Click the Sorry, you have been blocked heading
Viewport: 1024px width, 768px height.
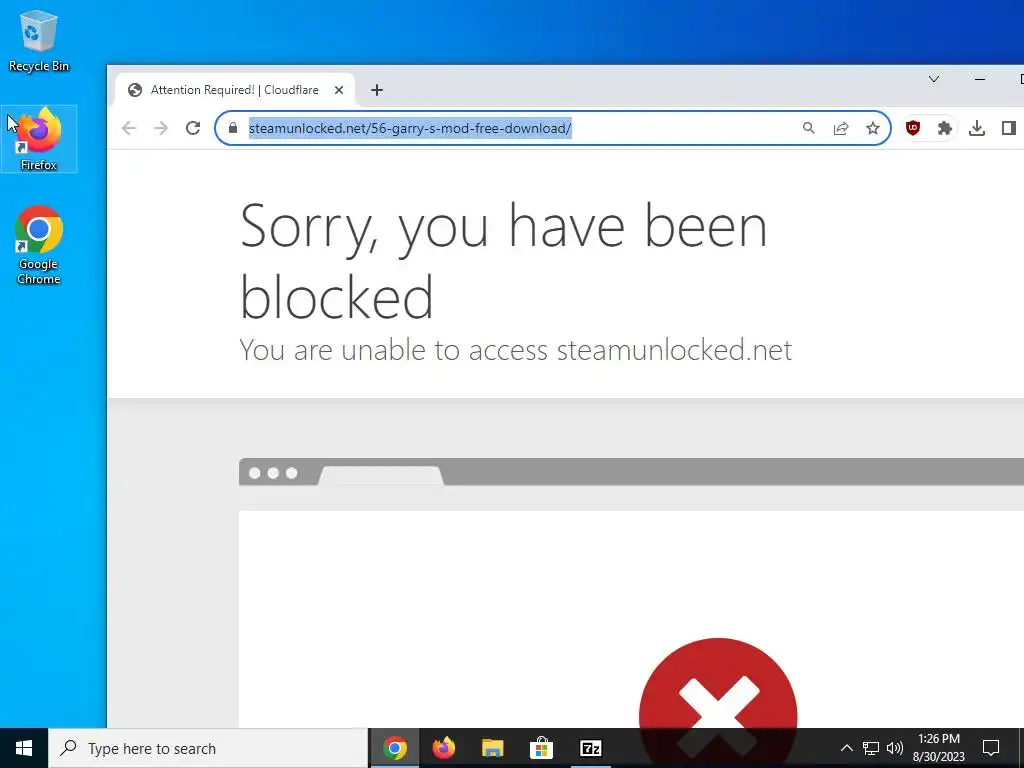point(503,261)
